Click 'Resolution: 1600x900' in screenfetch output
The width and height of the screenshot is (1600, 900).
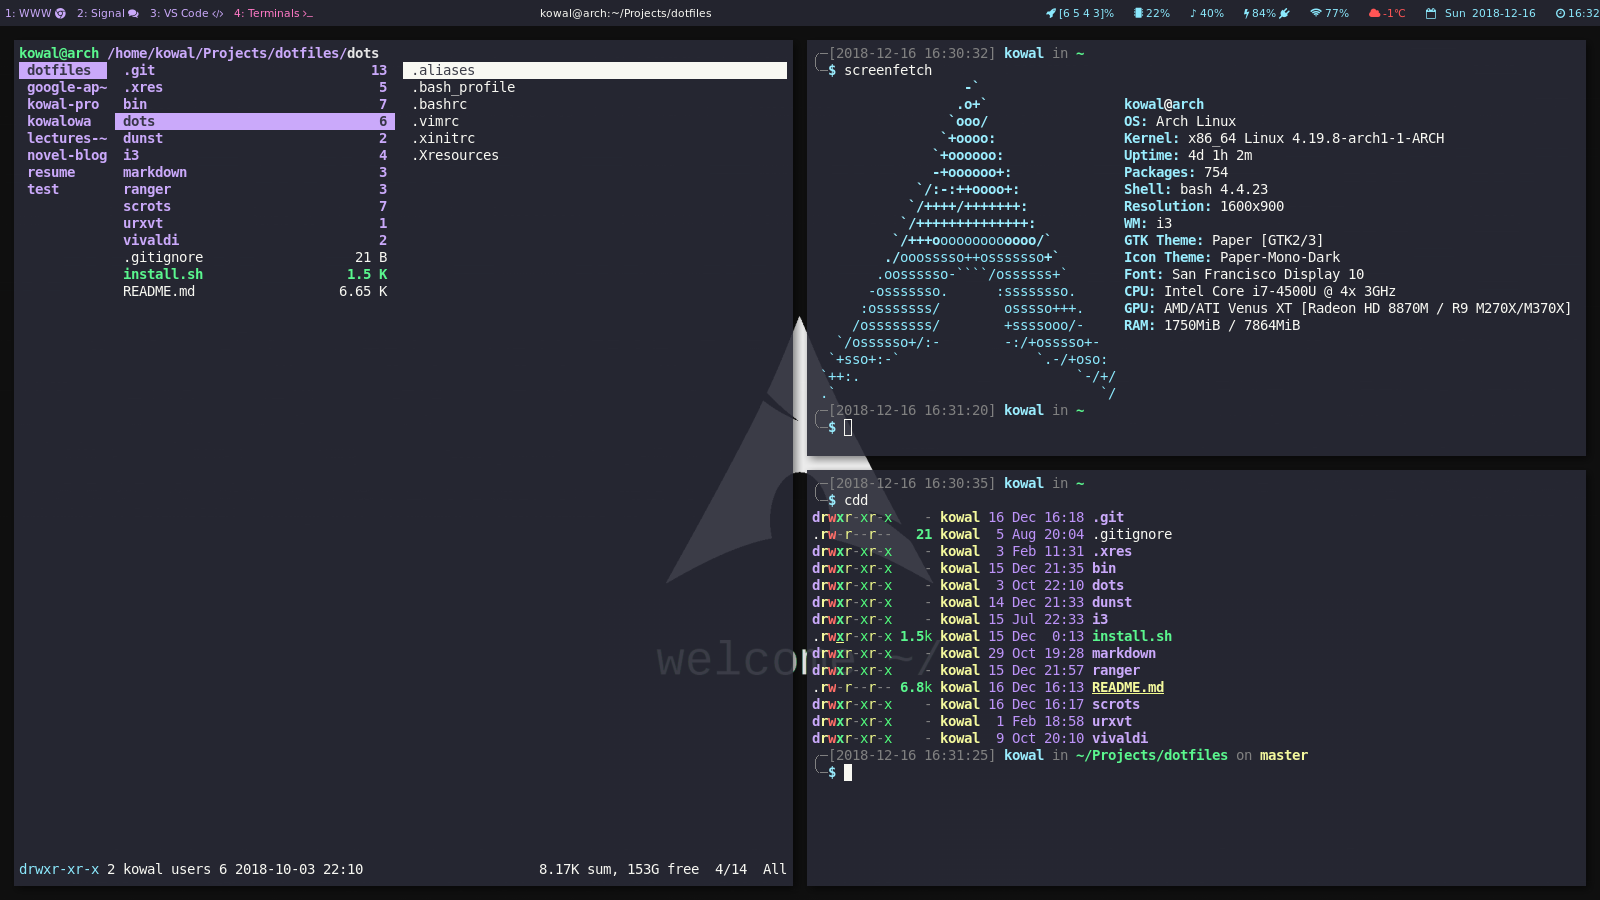(1204, 206)
